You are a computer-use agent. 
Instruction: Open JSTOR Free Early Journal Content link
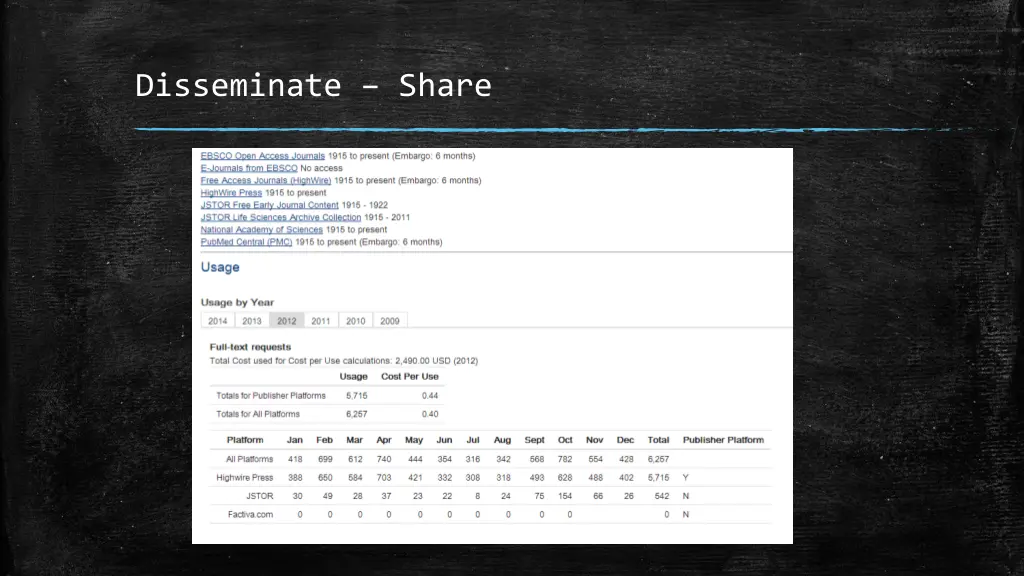coord(270,205)
